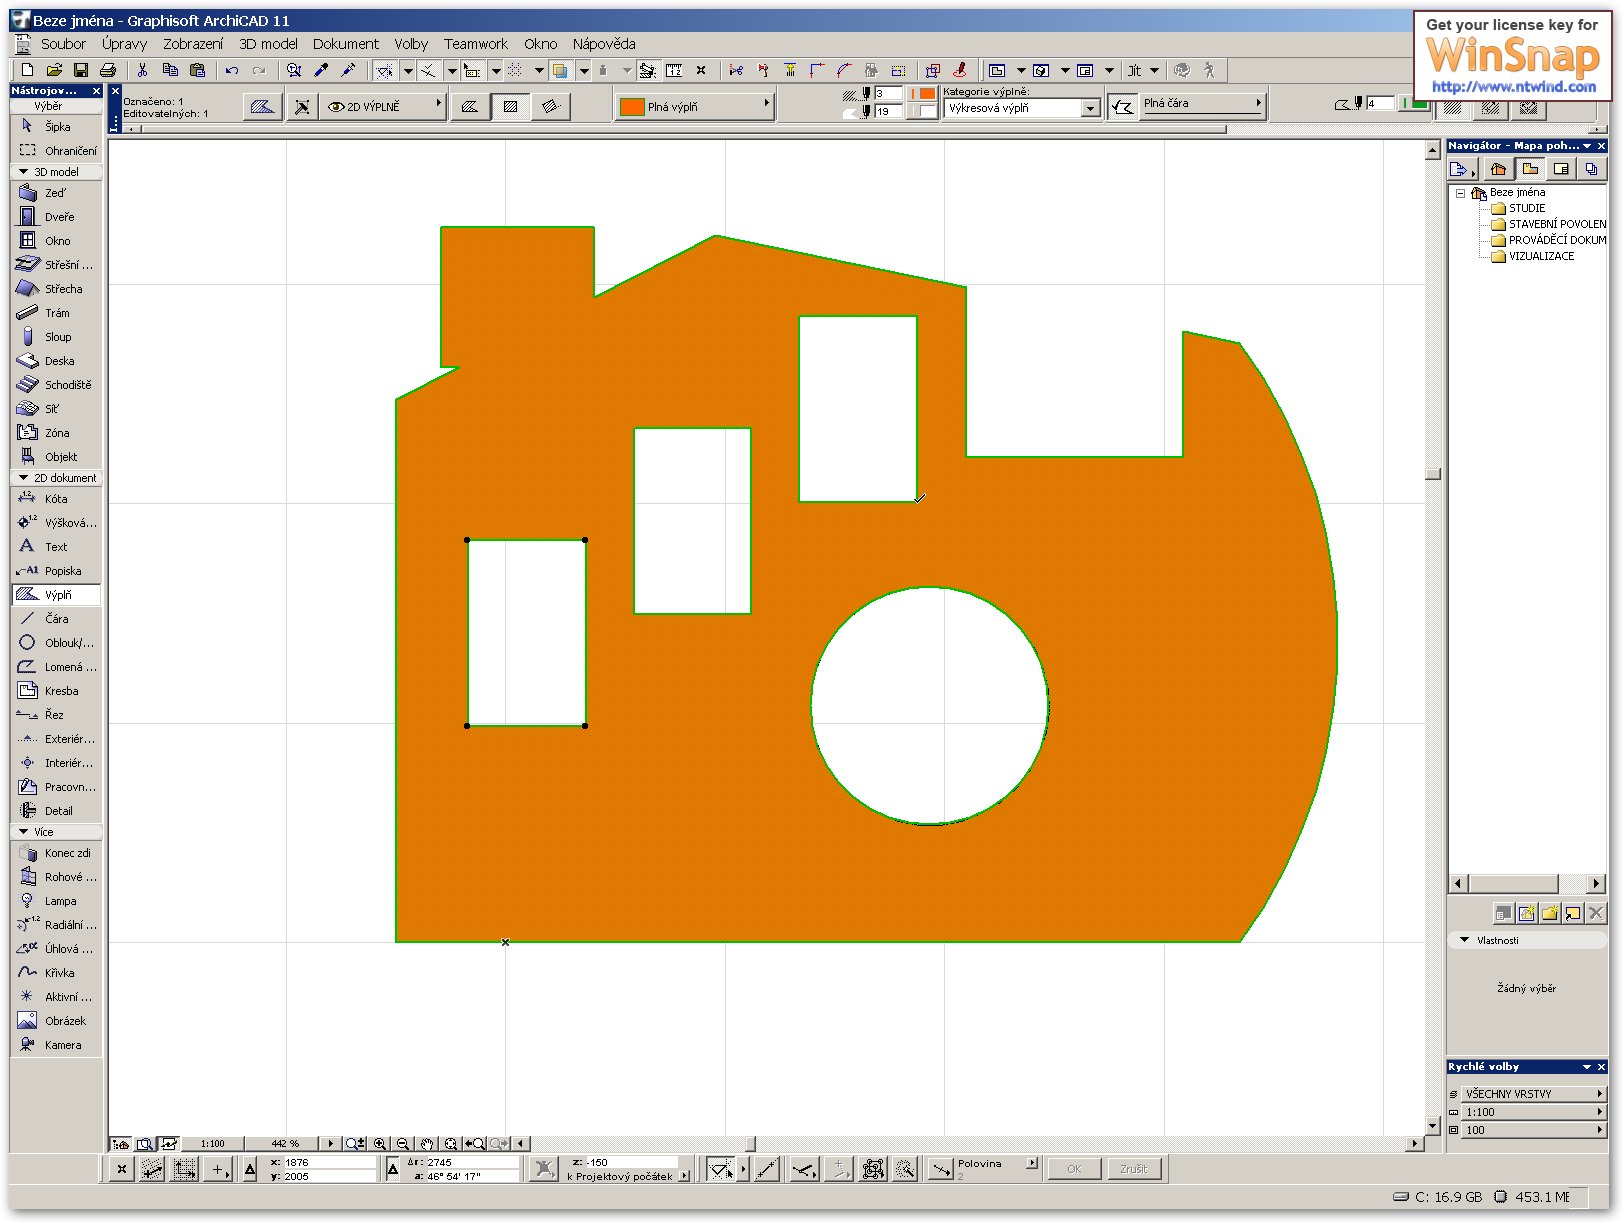Select the Oblouk arc/circle tool
The width and height of the screenshot is (1623, 1223).
(56, 643)
